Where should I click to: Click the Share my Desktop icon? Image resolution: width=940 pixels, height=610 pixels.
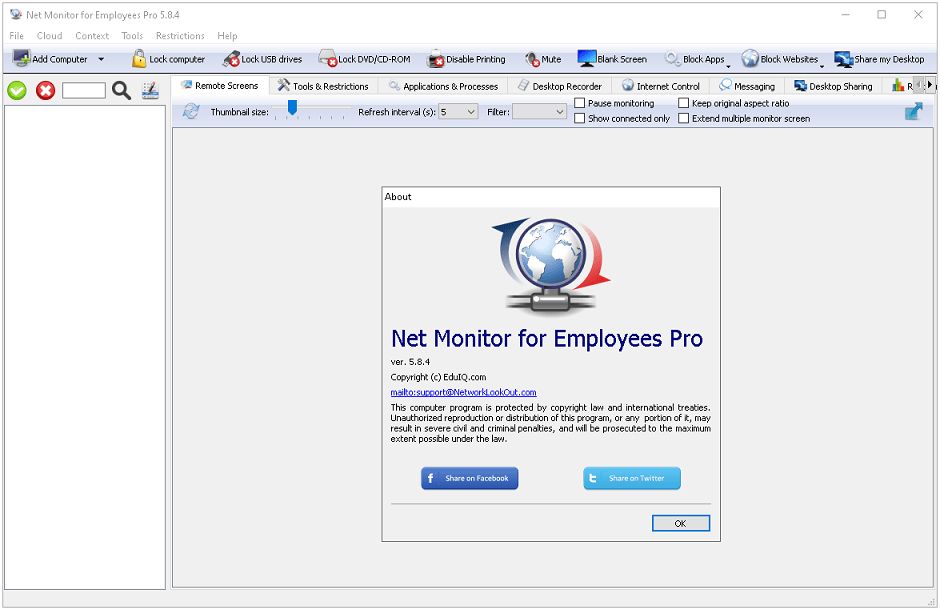tap(843, 59)
